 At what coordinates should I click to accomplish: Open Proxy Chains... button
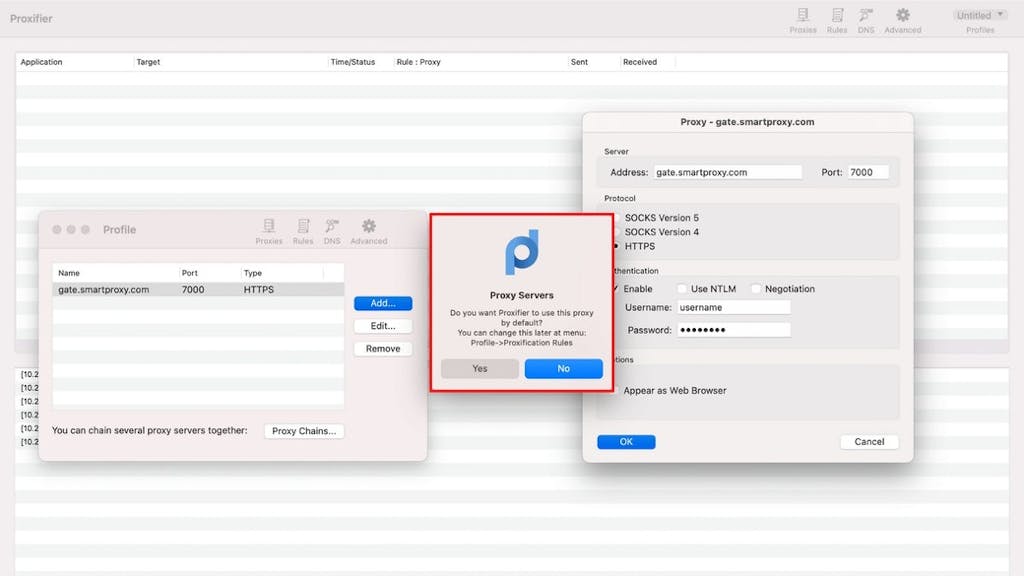click(x=304, y=431)
